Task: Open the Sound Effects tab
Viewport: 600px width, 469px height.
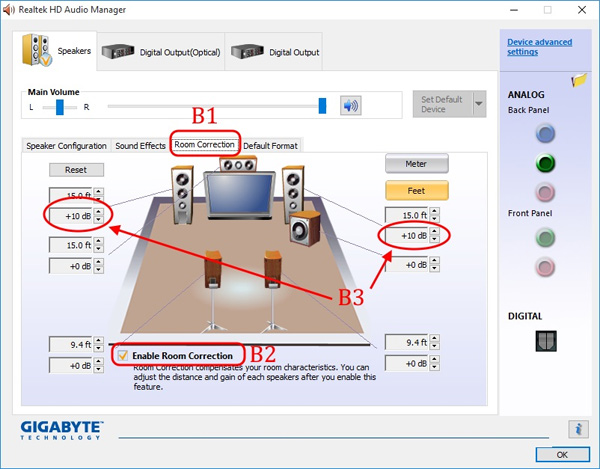Action: point(140,146)
